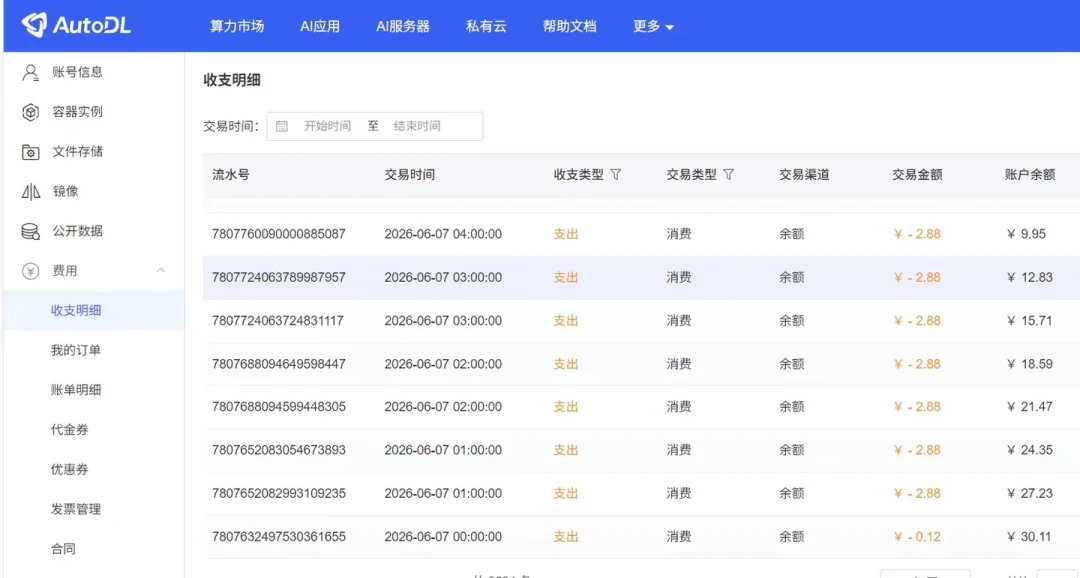Image resolution: width=1080 pixels, height=578 pixels.
Task: Select serial number 7807652082993109235
Action: tap(279, 494)
